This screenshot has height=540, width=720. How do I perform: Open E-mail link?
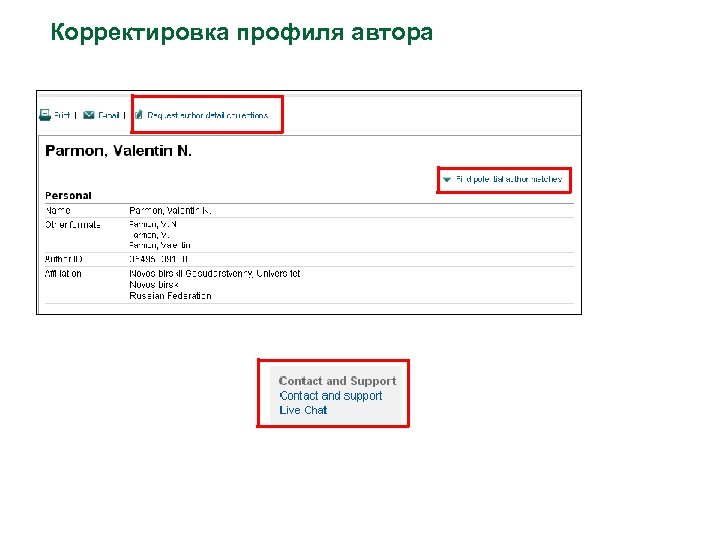tap(108, 115)
